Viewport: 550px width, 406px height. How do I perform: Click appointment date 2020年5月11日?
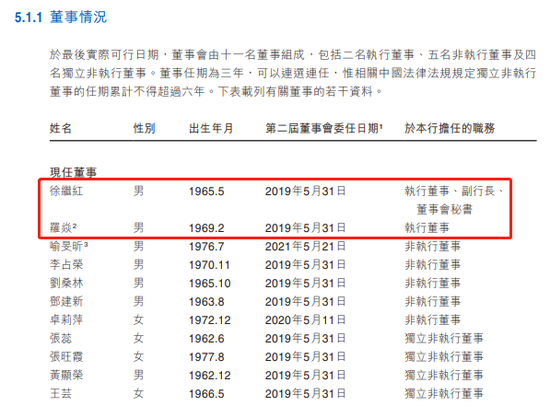click(306, 320)
